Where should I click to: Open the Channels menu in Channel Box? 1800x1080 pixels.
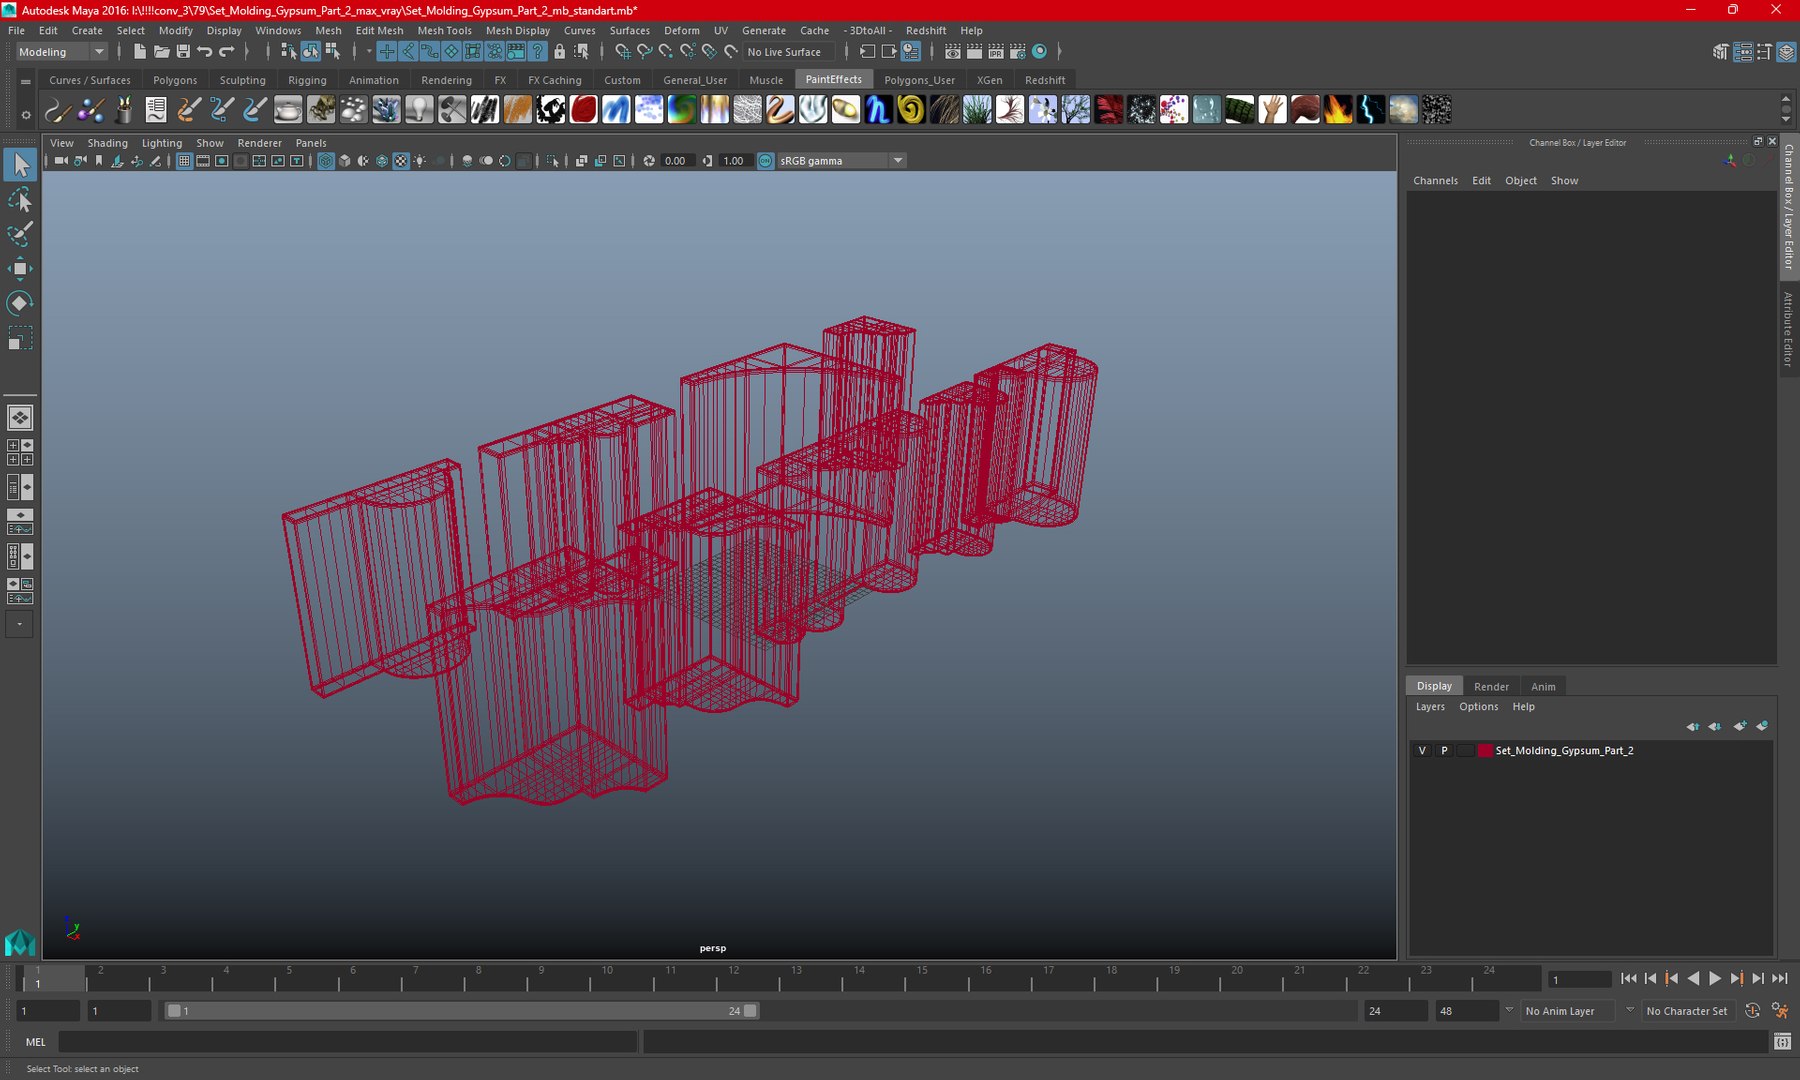pyautogui.click(x=1435, y=181)
